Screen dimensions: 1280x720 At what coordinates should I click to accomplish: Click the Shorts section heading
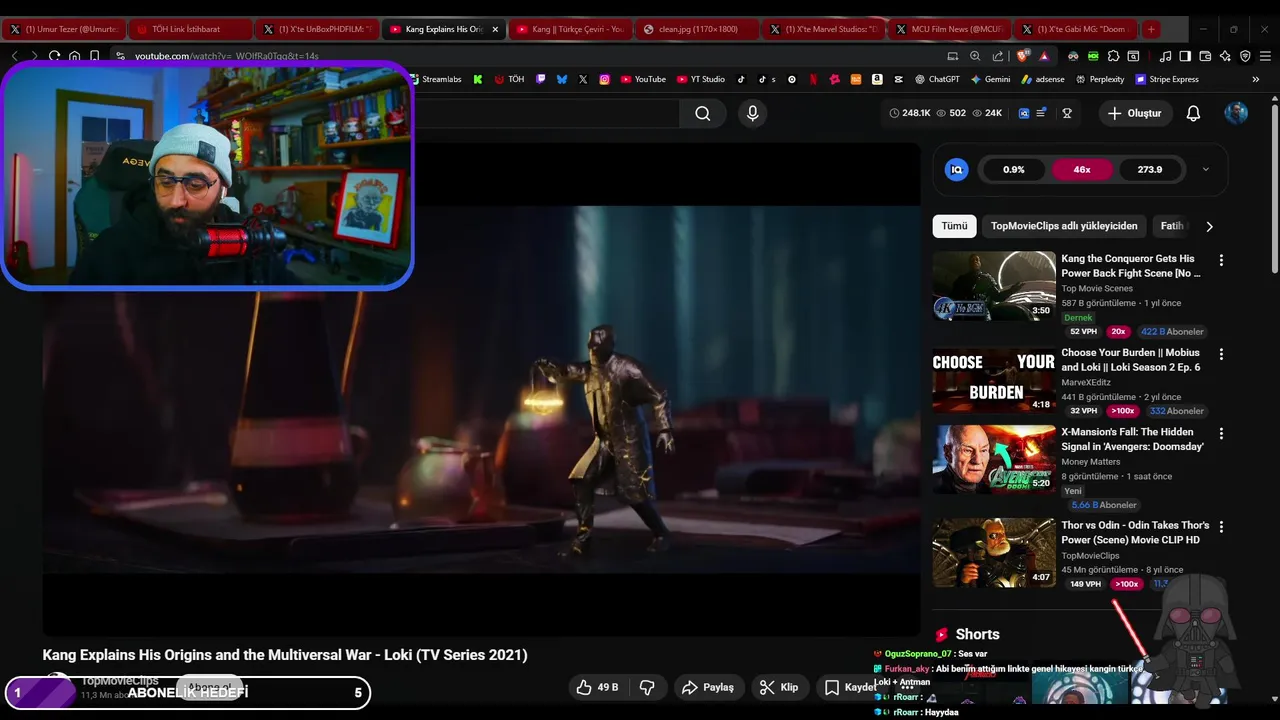977,634
